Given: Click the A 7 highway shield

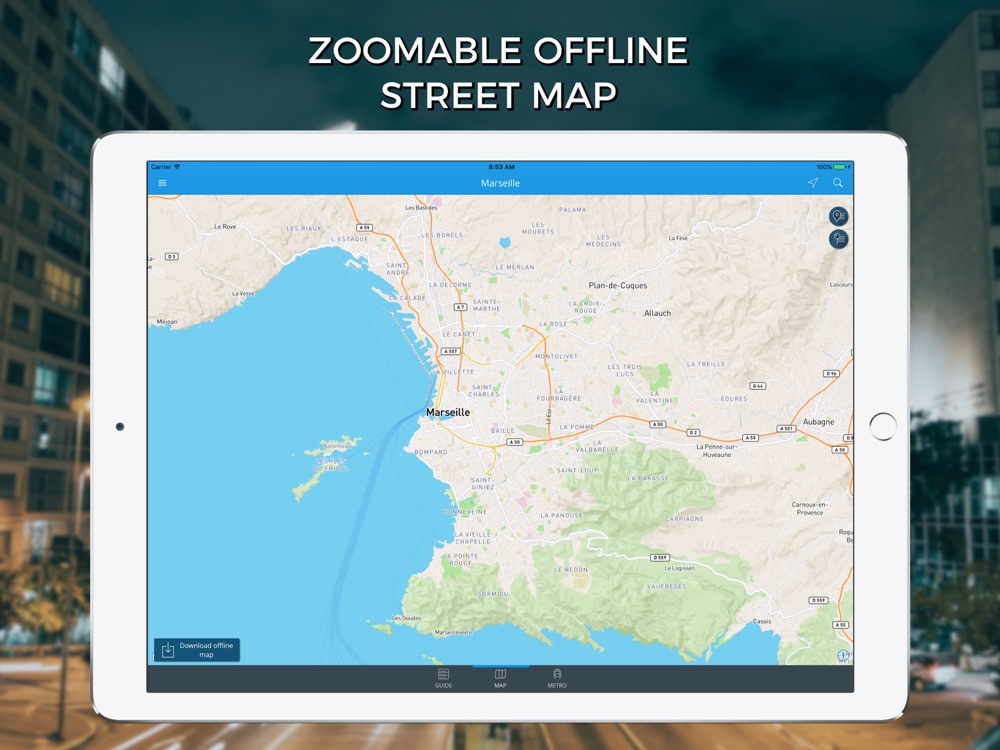Looking at the screenshot, I should pyautogui.click(x=460, y=307).
